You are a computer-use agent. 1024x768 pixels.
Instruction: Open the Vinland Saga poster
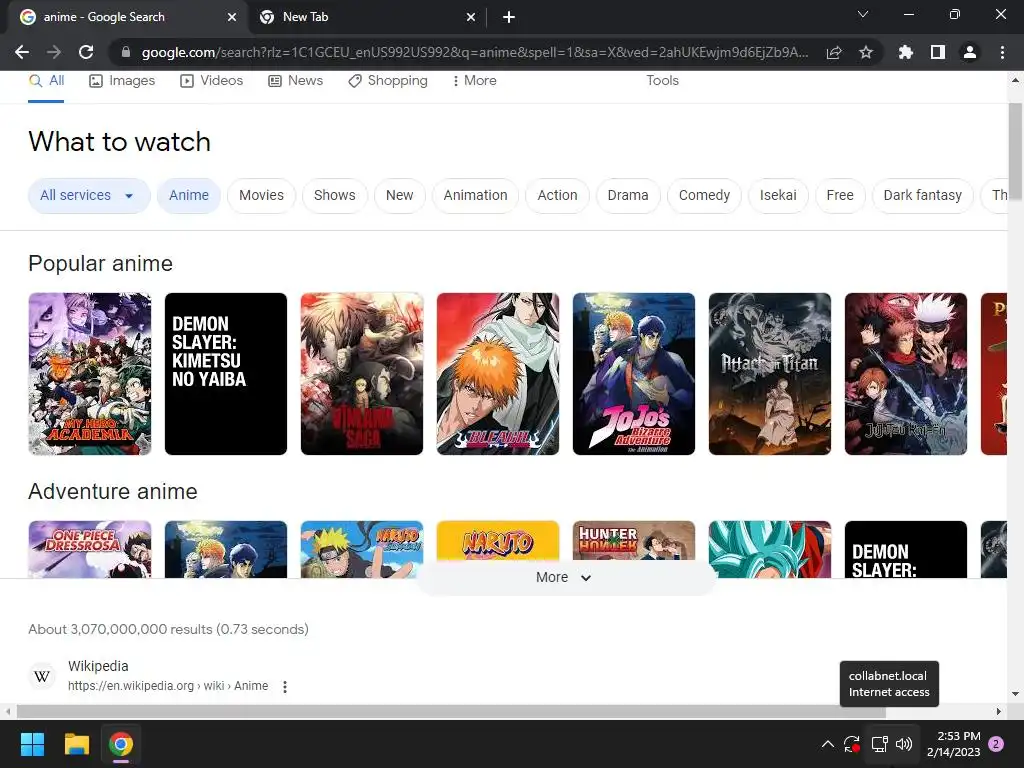coord(362,374)
